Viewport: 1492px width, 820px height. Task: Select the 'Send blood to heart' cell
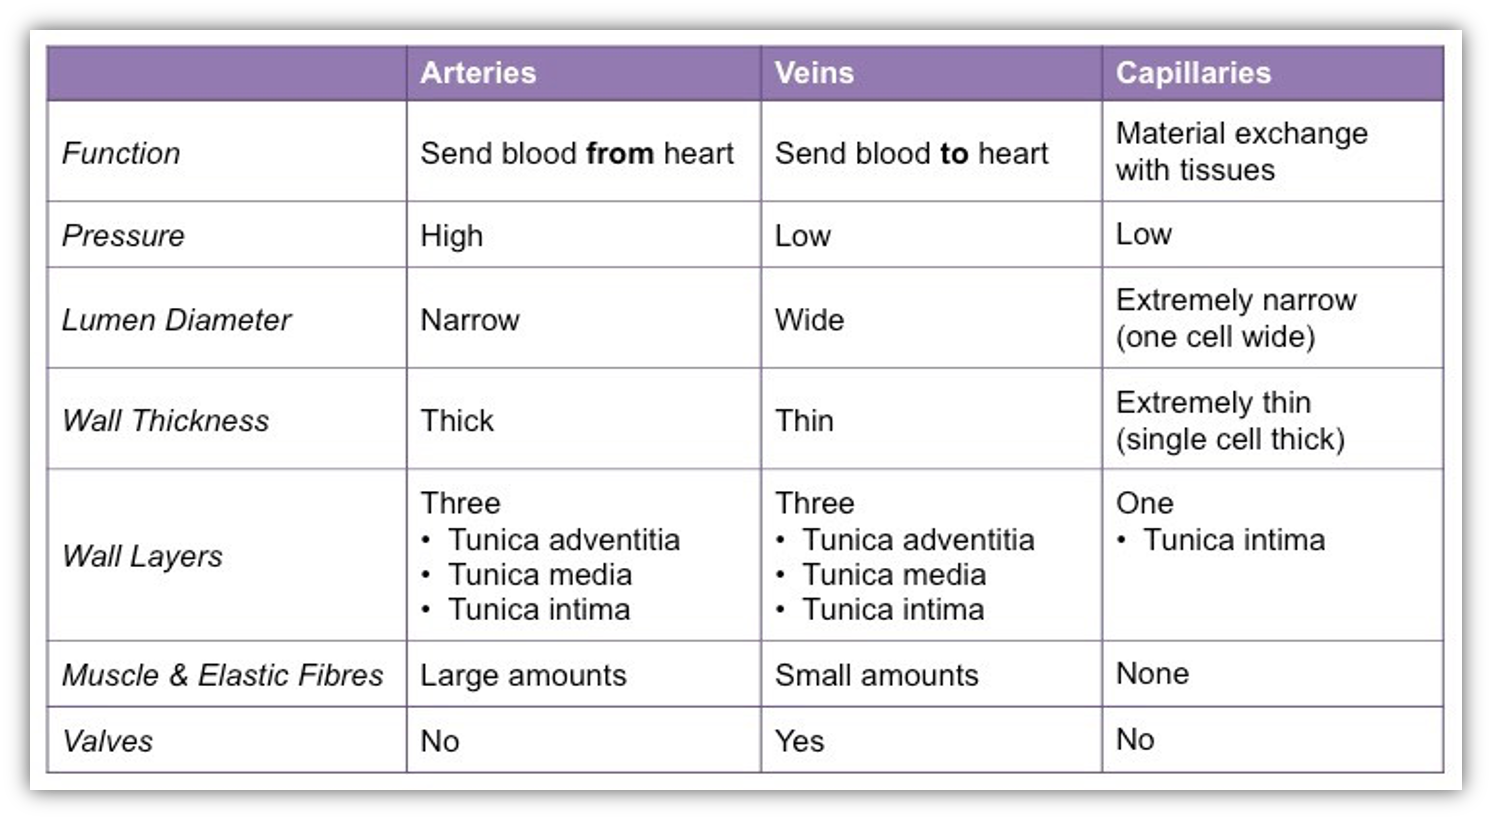(x=911, y=153)
